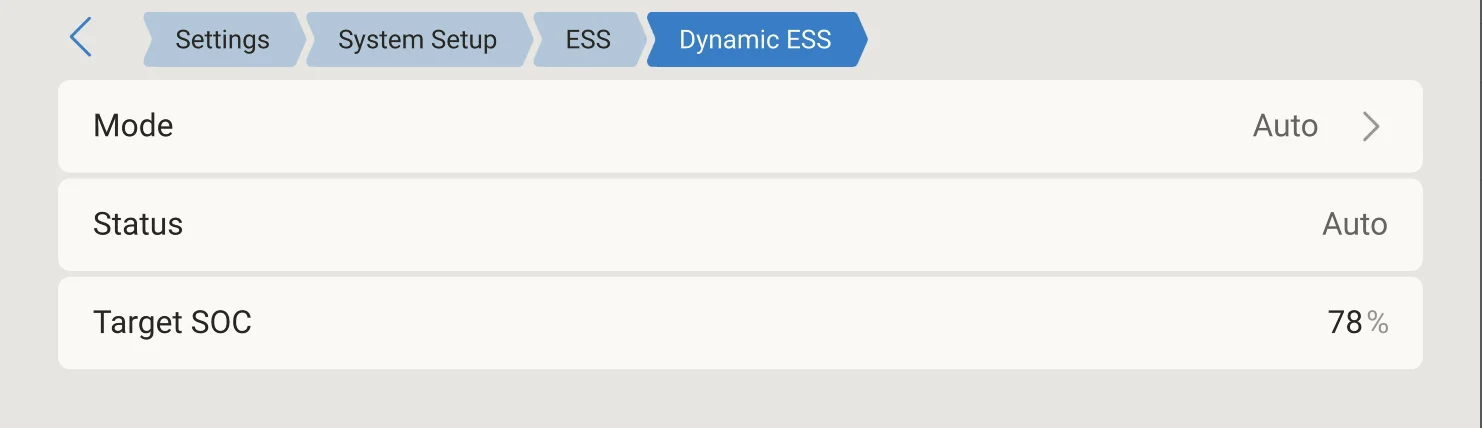This screenshot has height=428, width=1482.
Task: Navigate to System Setup breadcrumb
Action: click(418, 40)
